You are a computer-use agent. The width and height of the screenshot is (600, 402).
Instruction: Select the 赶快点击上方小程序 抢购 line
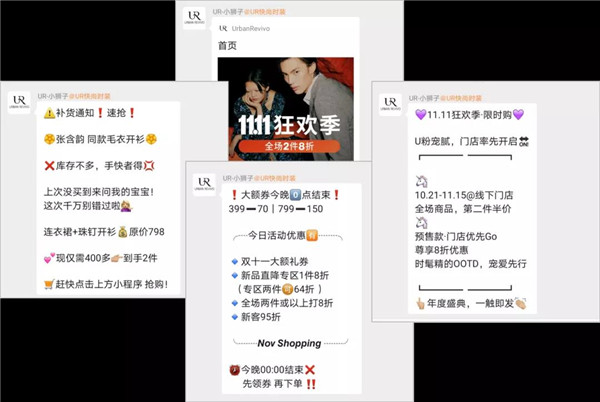coord(106,285)
